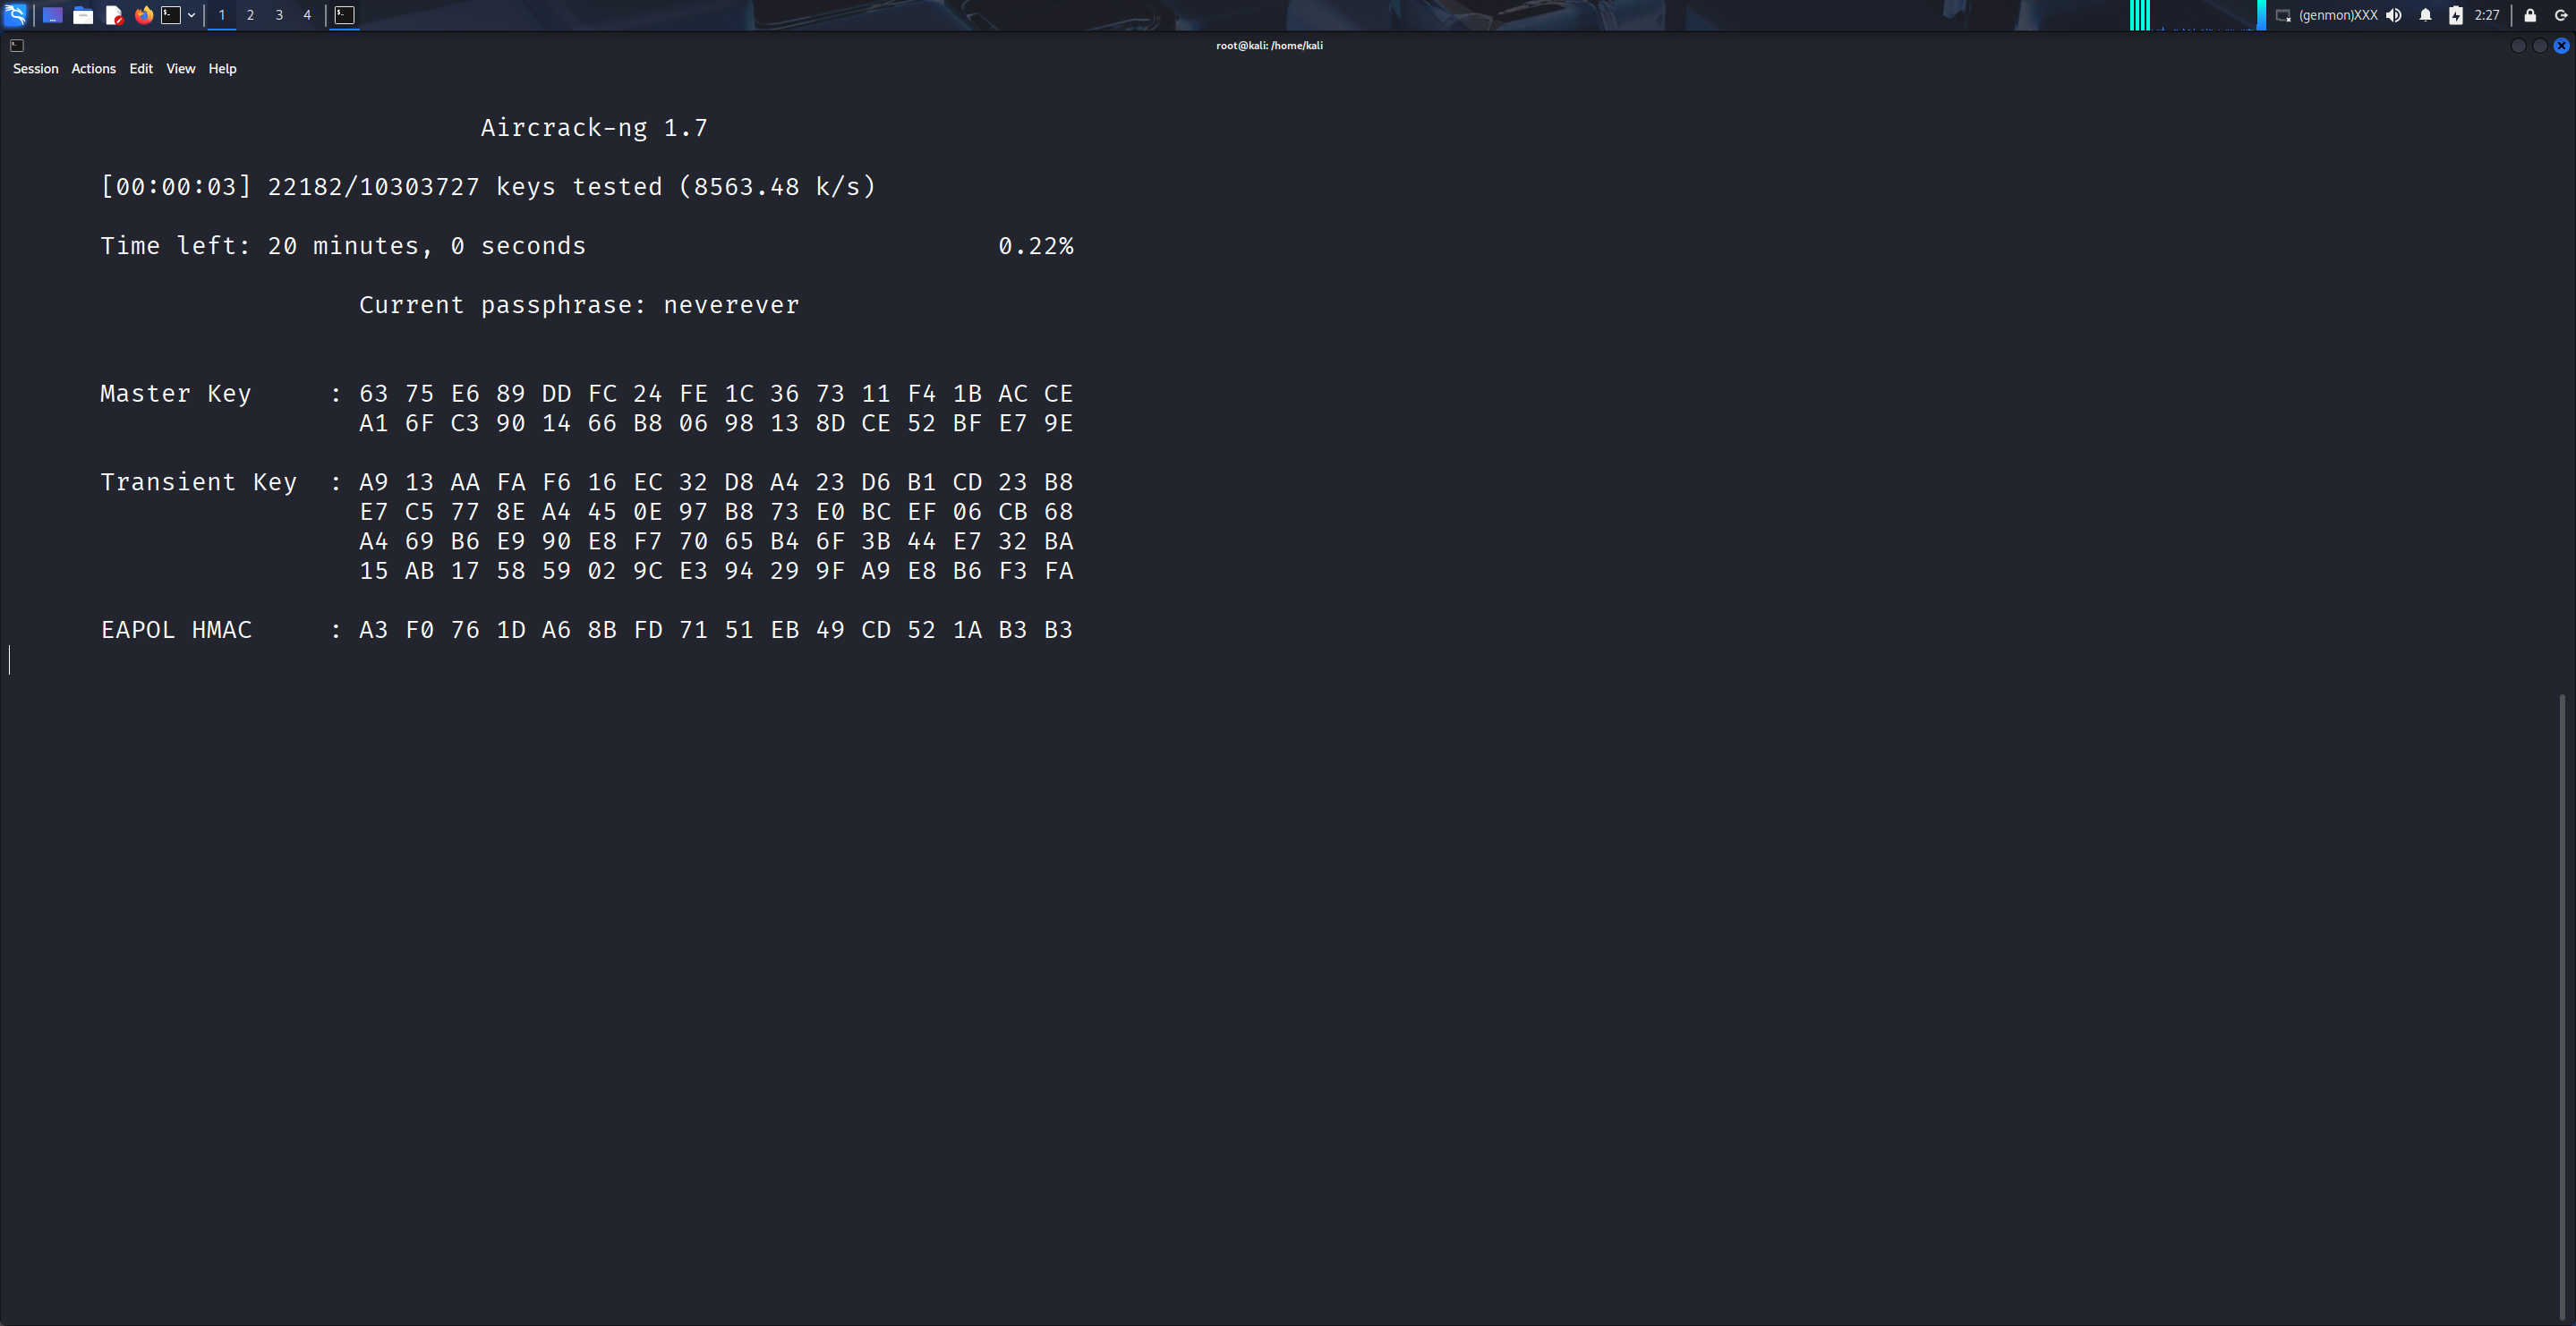
Task: Click the terminal vertical scrollbar
Action: click(2561, 1000)
